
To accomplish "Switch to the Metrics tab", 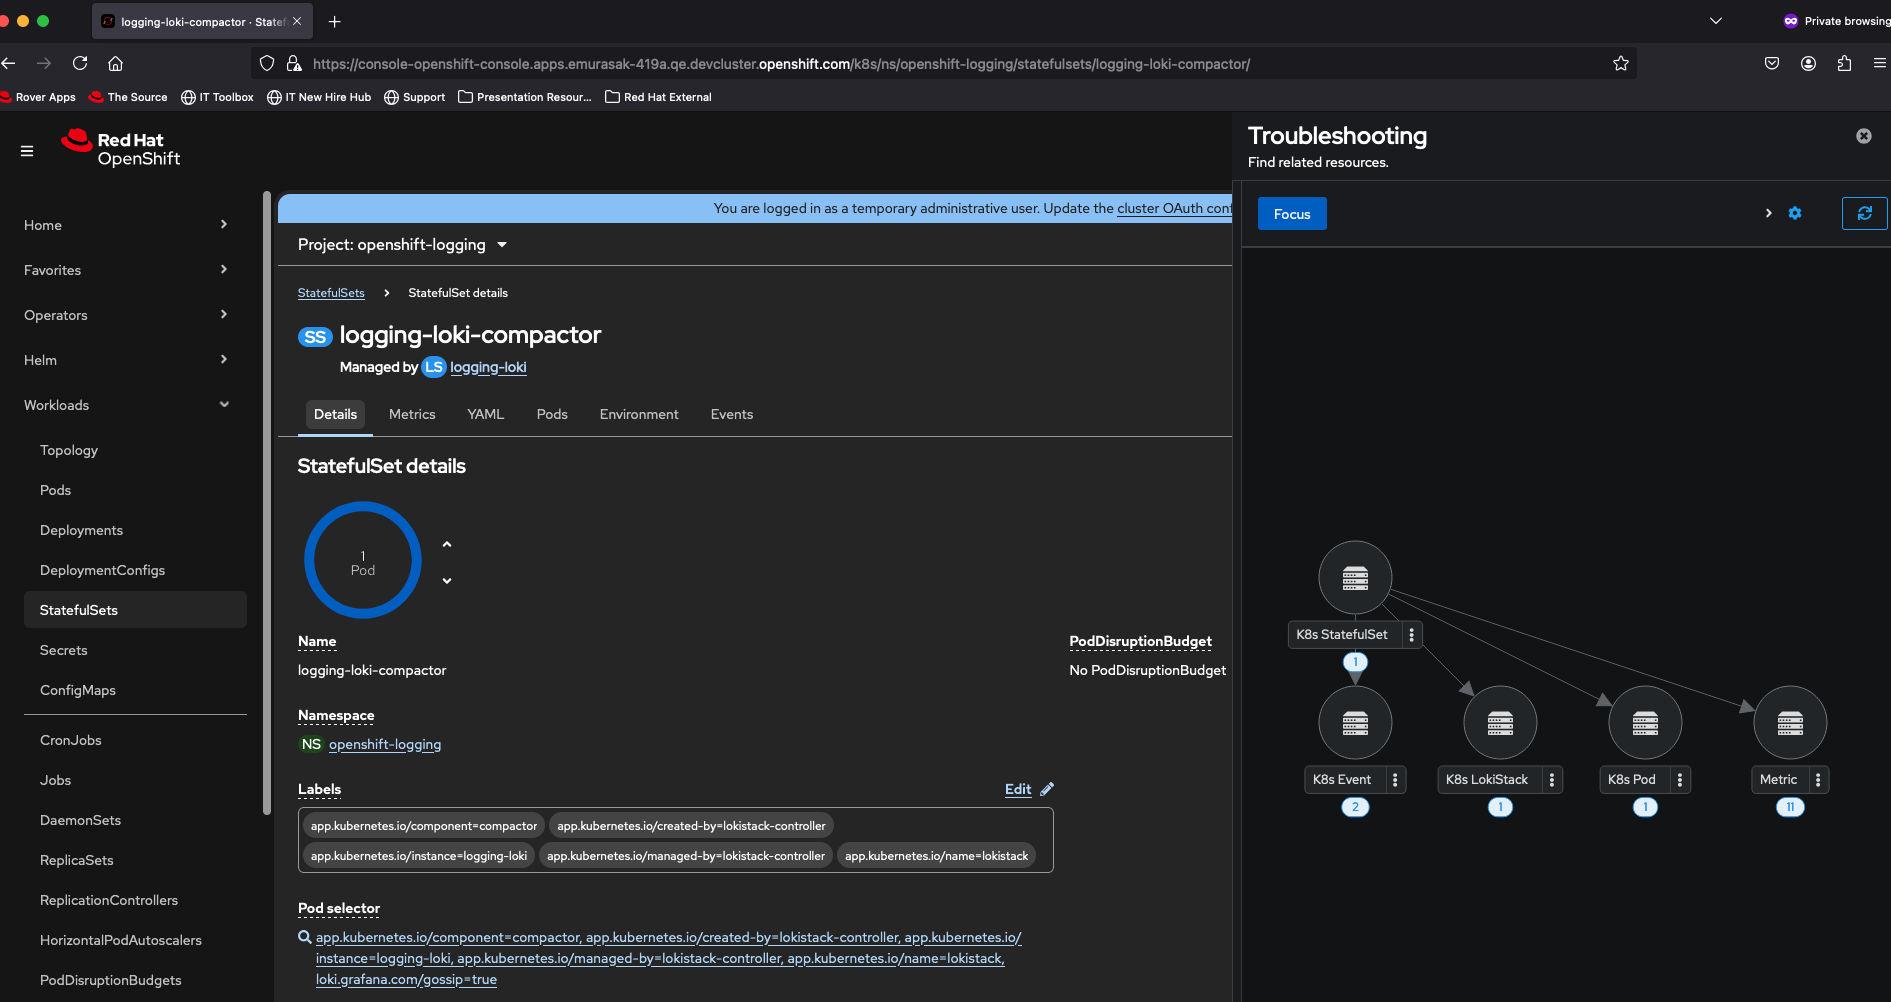I will pyautogui.click(x=412, y=414).
